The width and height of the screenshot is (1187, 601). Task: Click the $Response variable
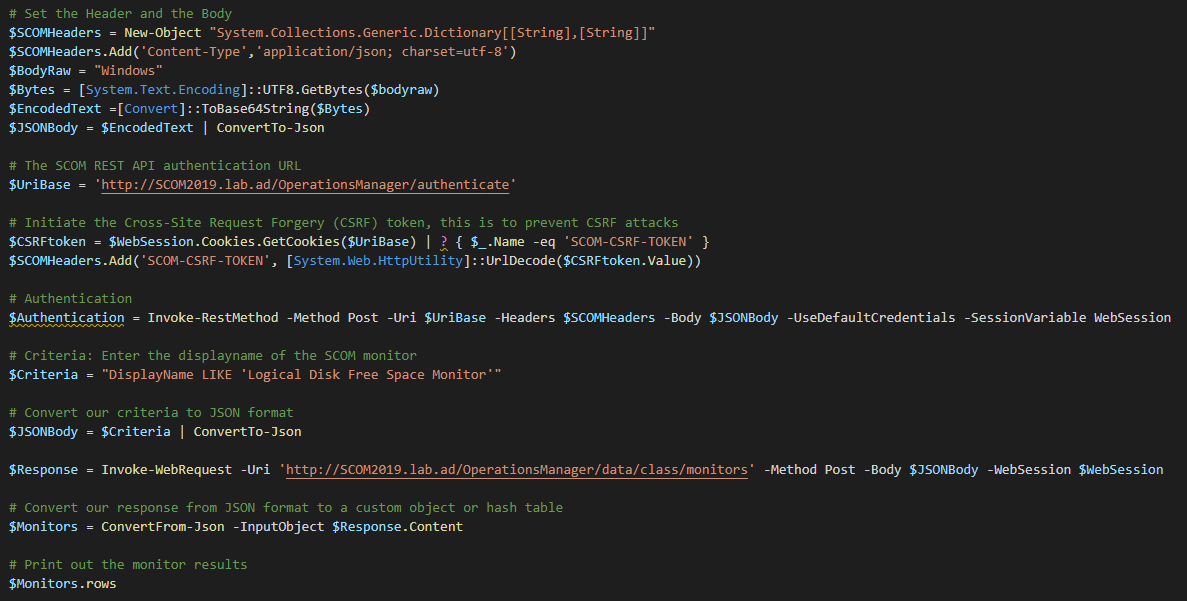(x=43, y=469)
